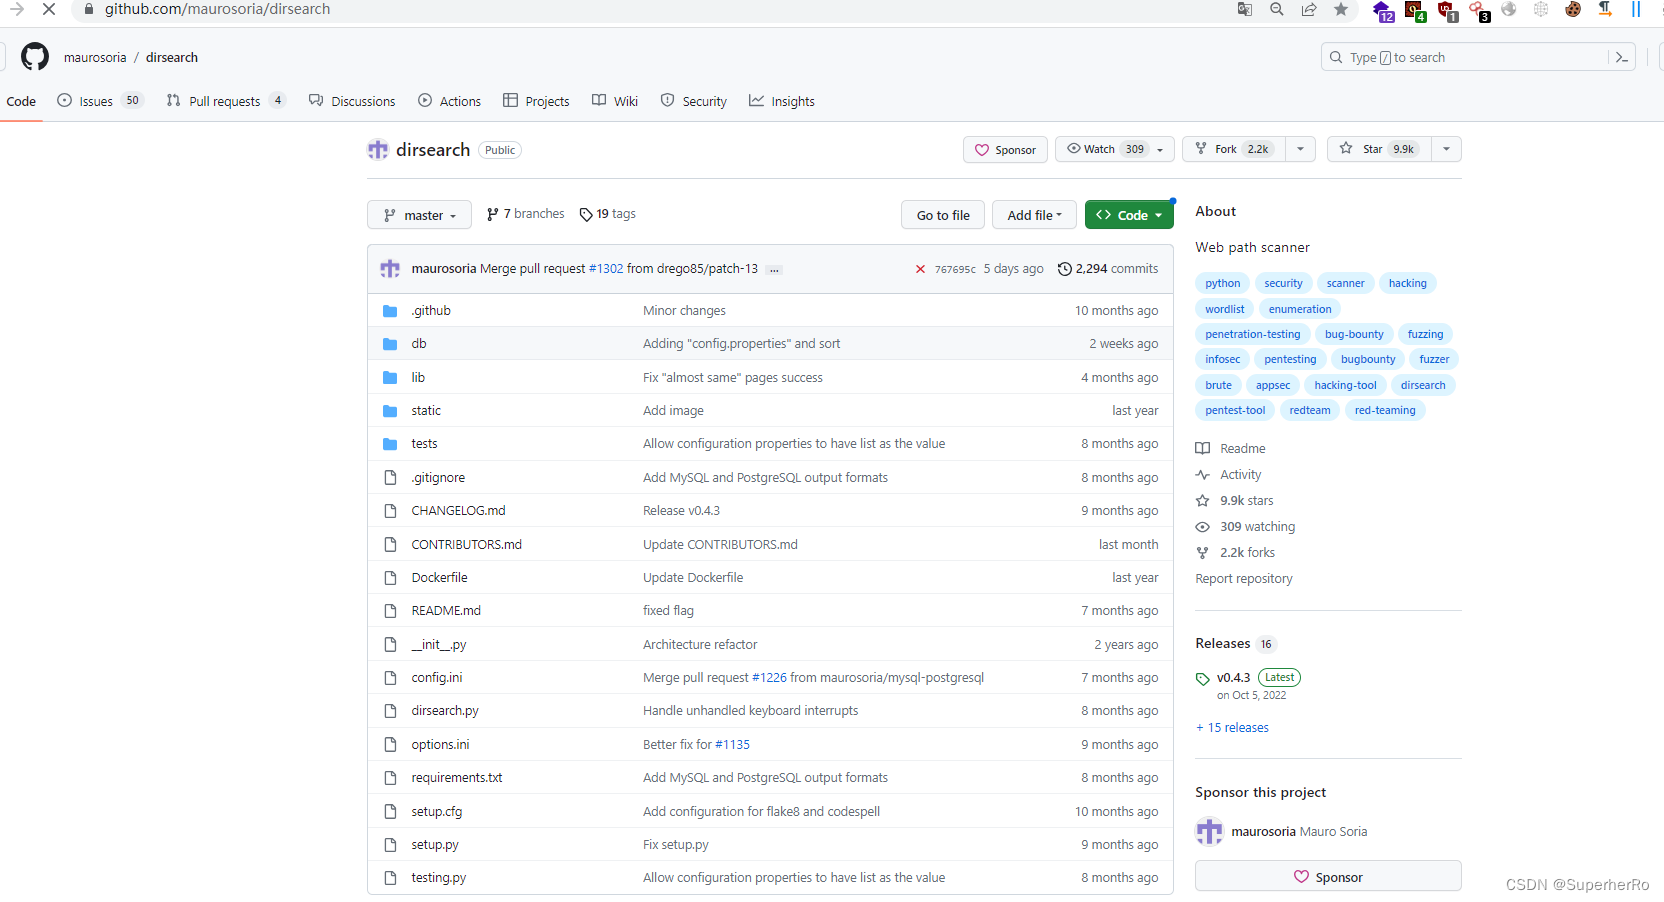
Task: Stop loading the page in the browser
Action: pos(48,9)
